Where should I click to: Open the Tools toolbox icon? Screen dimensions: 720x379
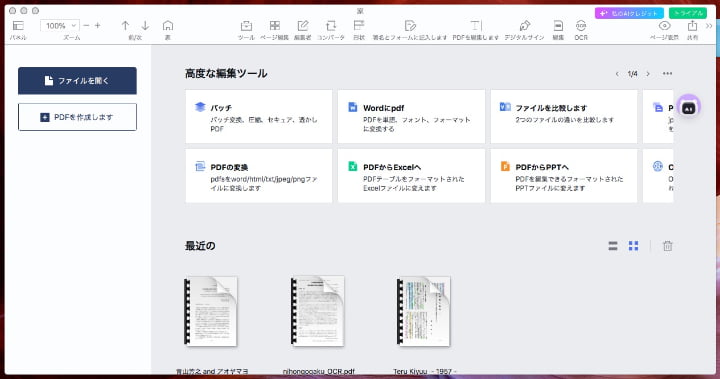tap(246, 26)
